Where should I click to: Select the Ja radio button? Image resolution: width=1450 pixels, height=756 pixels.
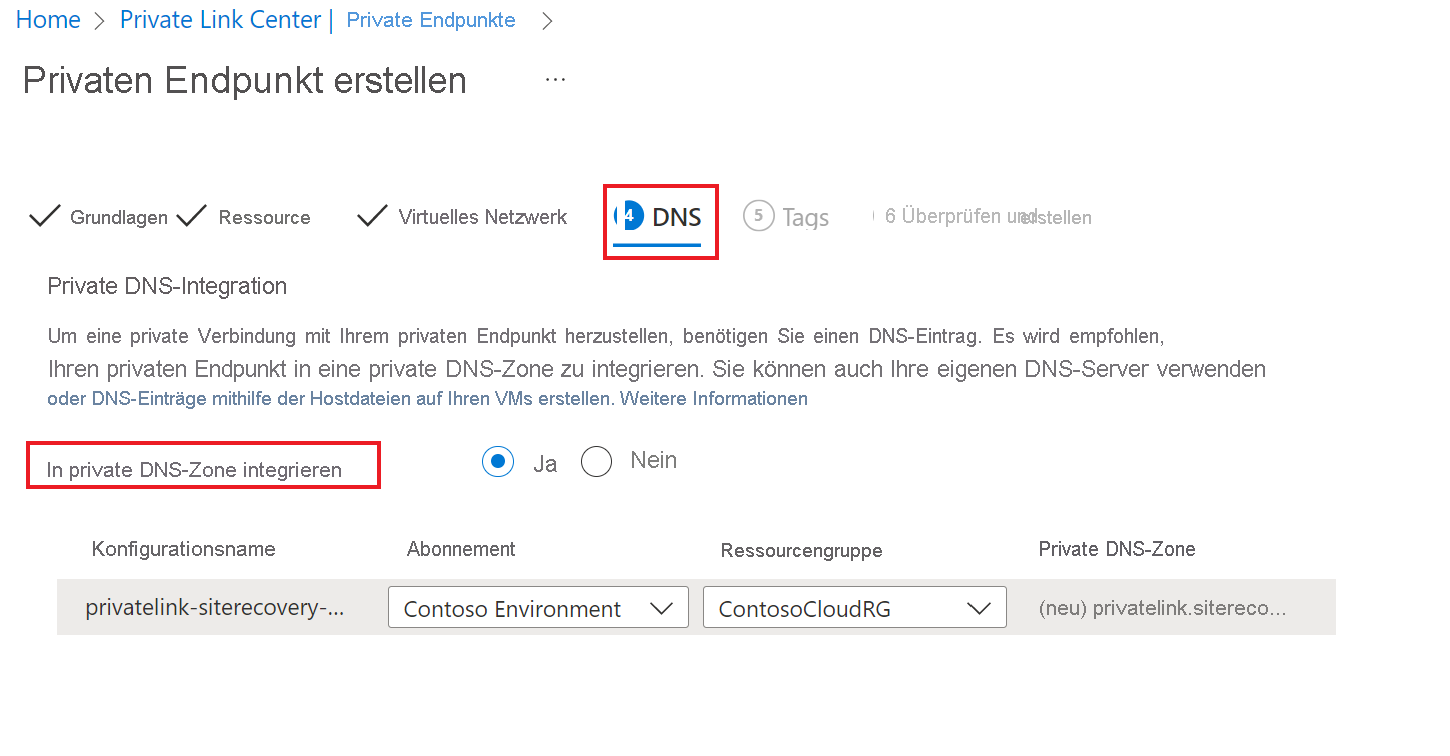tap(498, 461)
